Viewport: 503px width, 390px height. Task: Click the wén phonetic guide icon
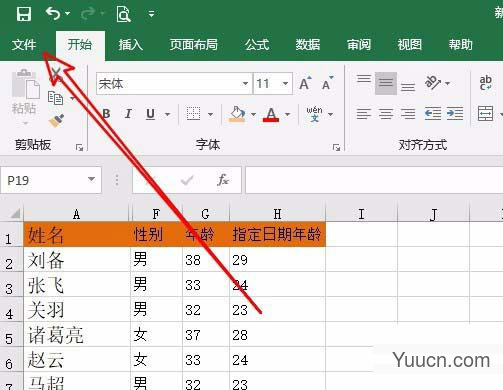(314, 114)
